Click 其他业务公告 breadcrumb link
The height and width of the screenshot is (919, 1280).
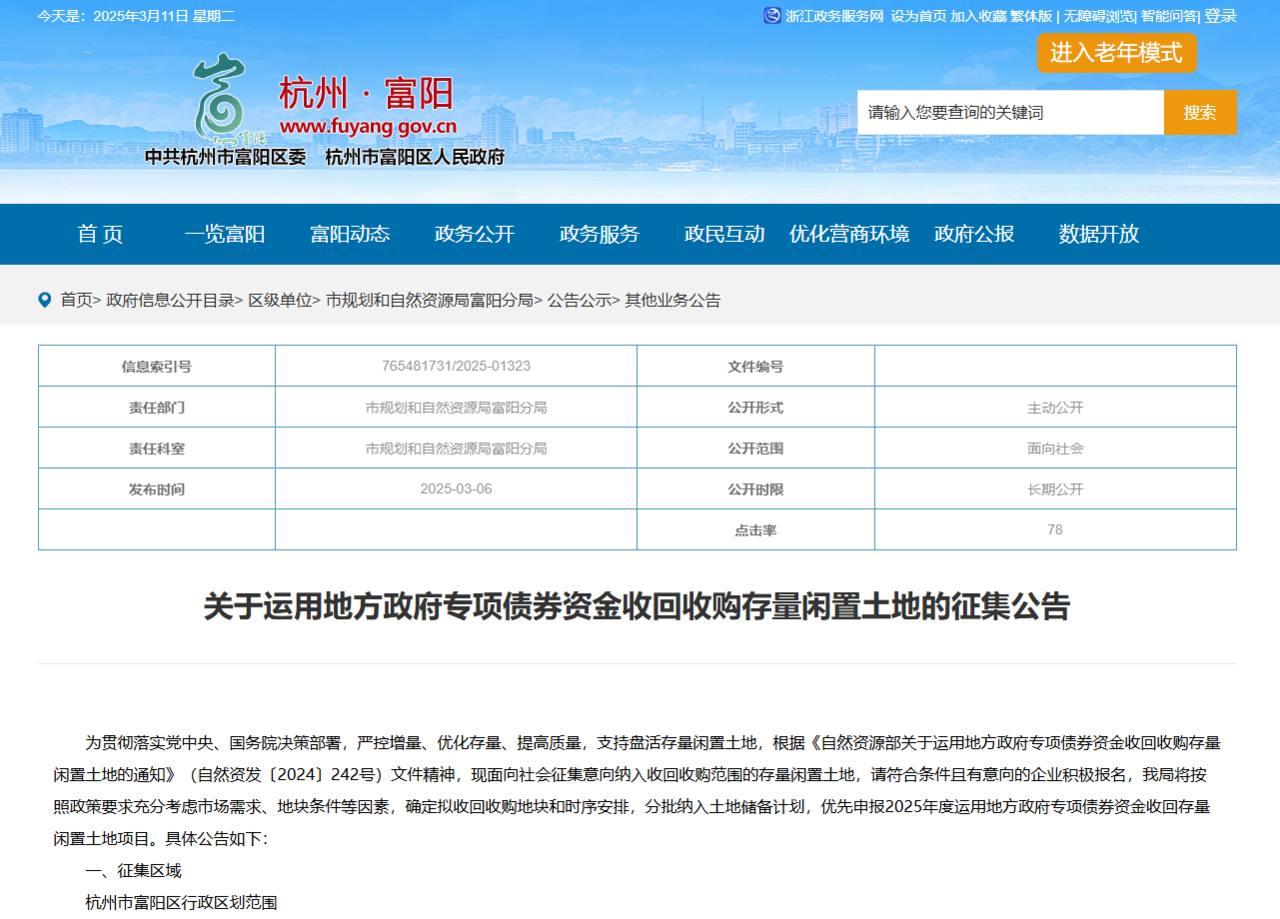pos(672,300)
